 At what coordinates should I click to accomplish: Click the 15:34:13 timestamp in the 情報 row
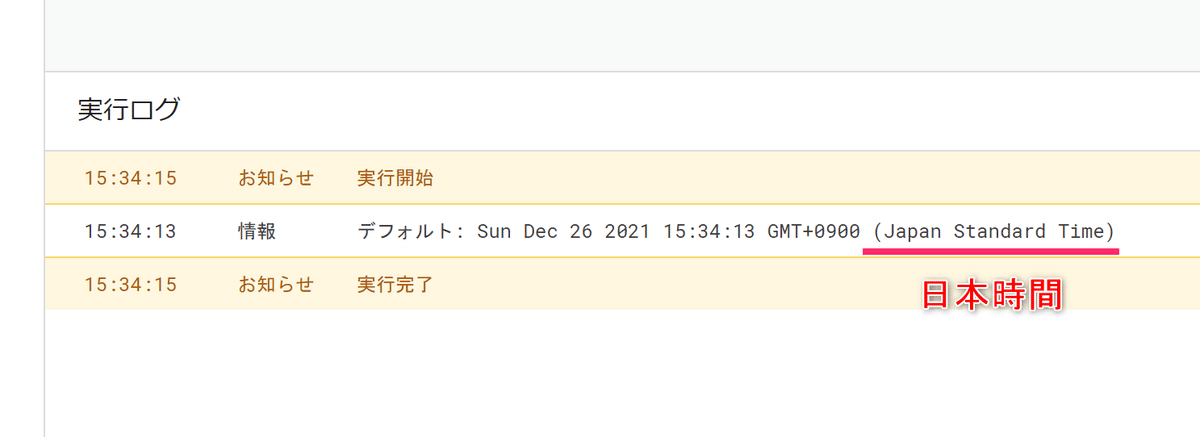point(130,232)
